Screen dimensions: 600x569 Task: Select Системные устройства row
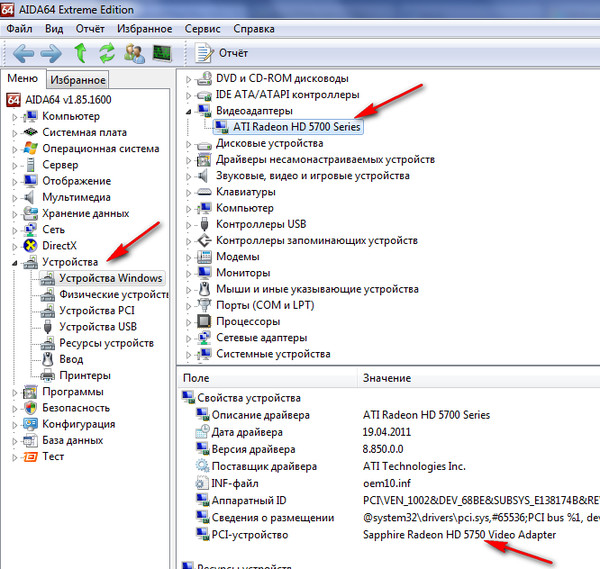click(x=273, y=354)
